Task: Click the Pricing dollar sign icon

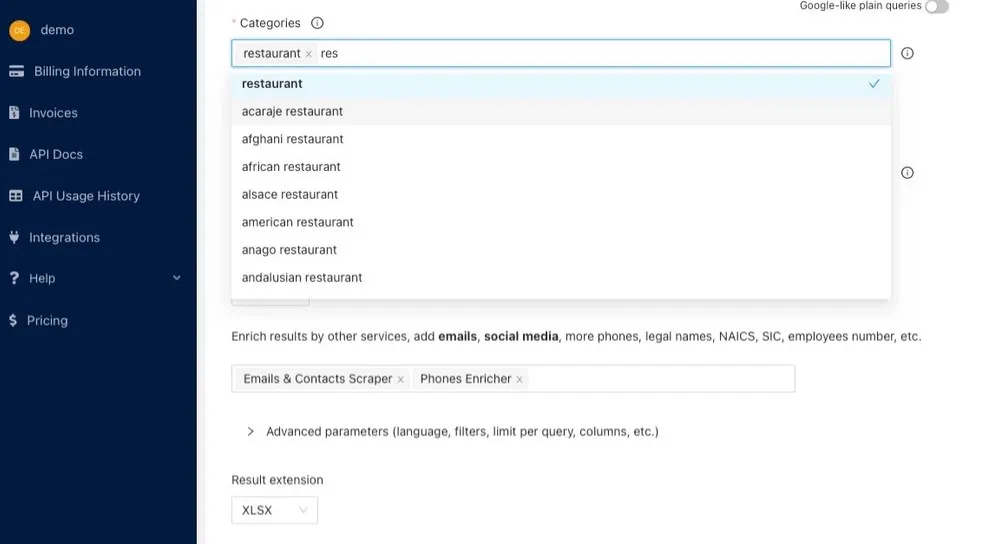Action: [13, 320]
